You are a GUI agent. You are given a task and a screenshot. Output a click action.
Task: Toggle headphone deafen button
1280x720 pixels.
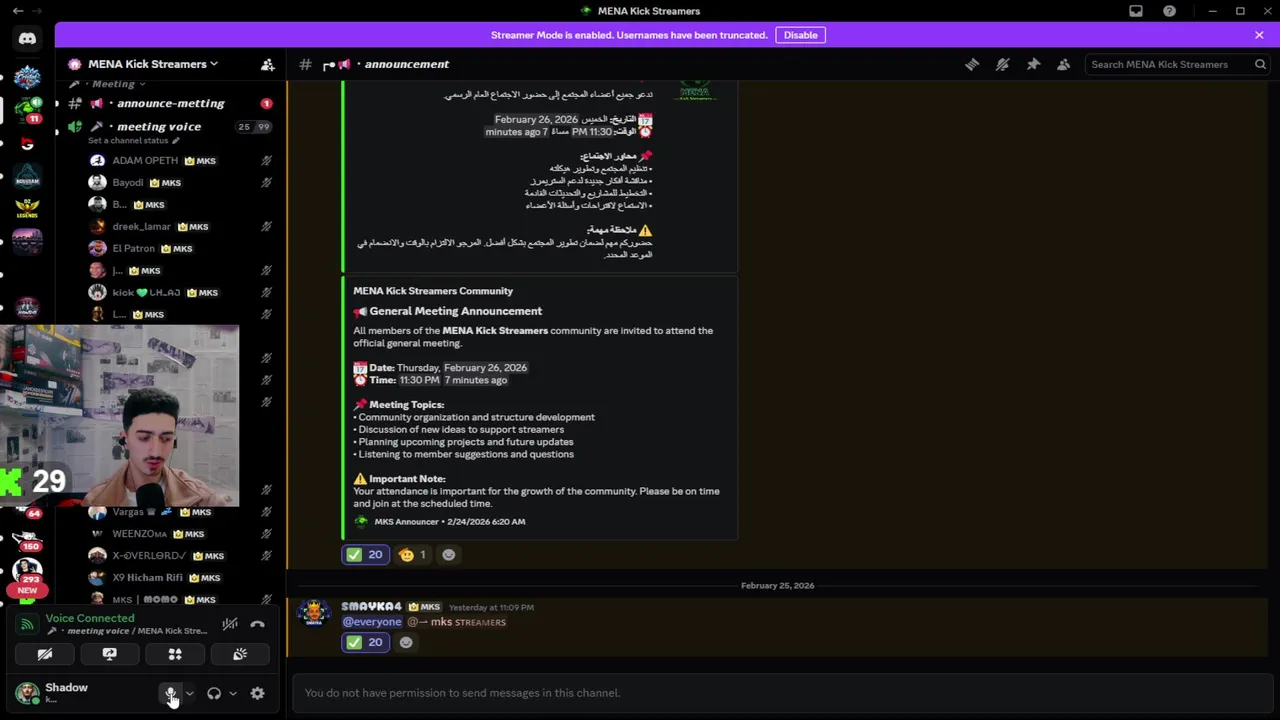[213, 693]
